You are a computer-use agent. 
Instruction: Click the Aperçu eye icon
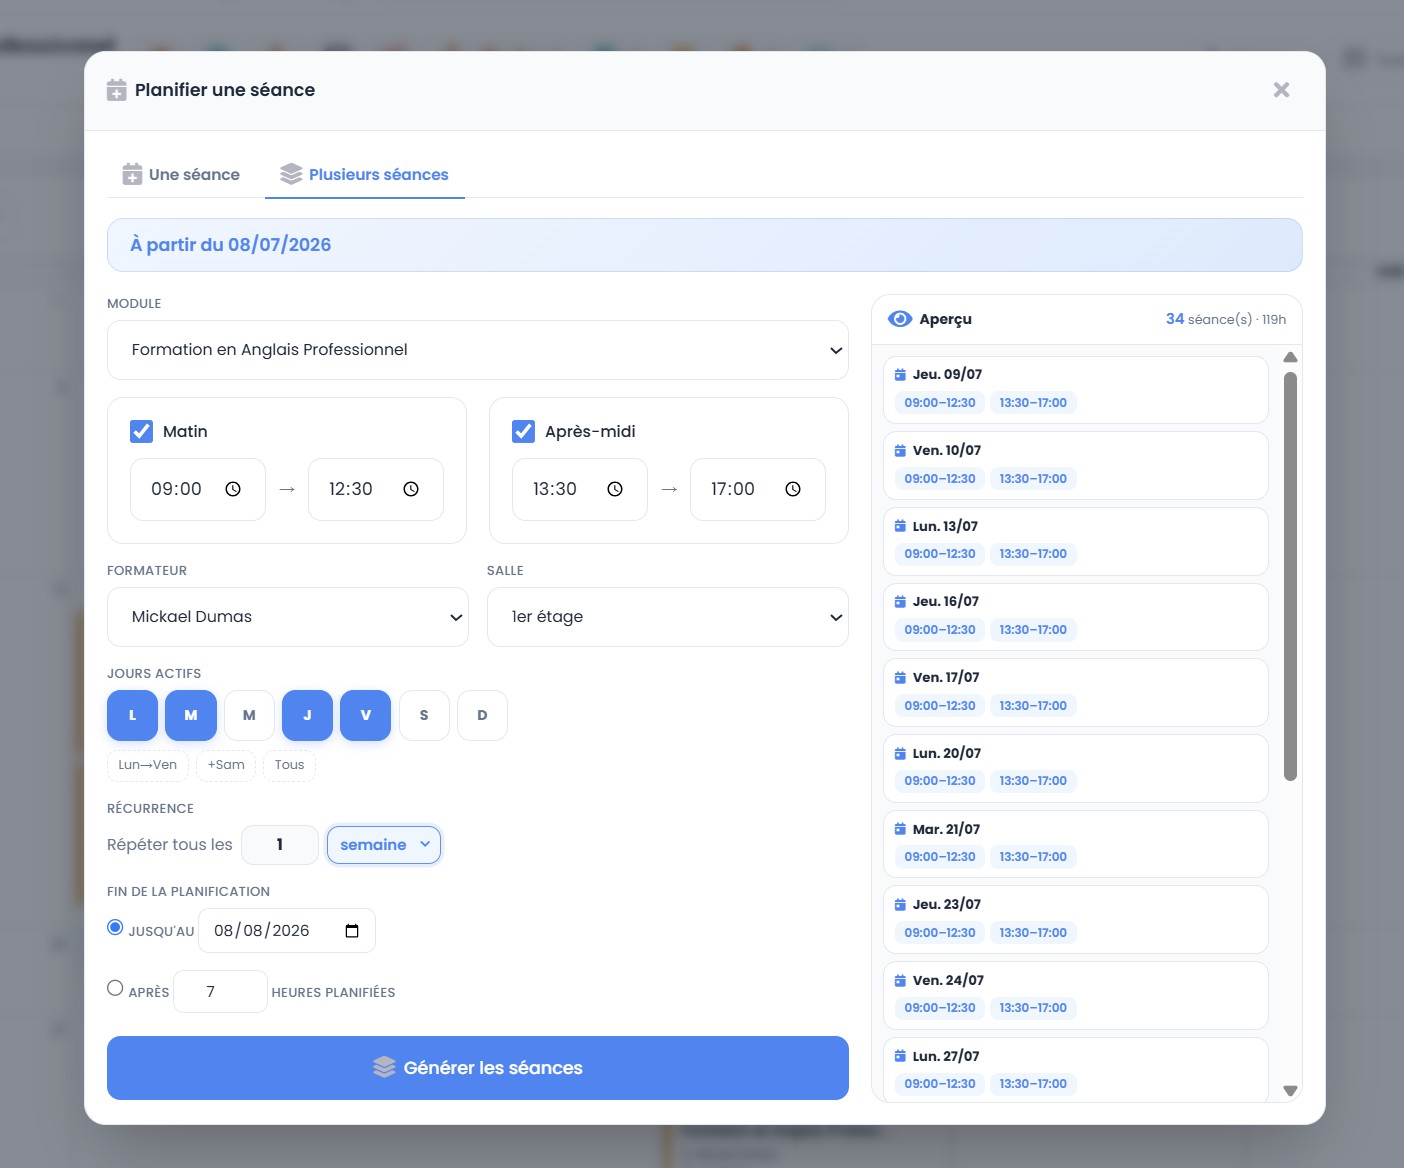tap(900, 319)
